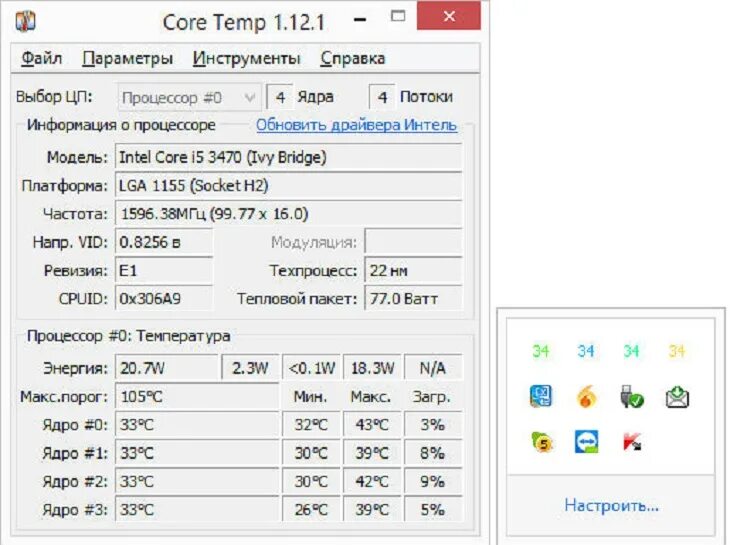Click the green 34 temperature tray icon
The image size is (730, 545).
coord(541,351)
